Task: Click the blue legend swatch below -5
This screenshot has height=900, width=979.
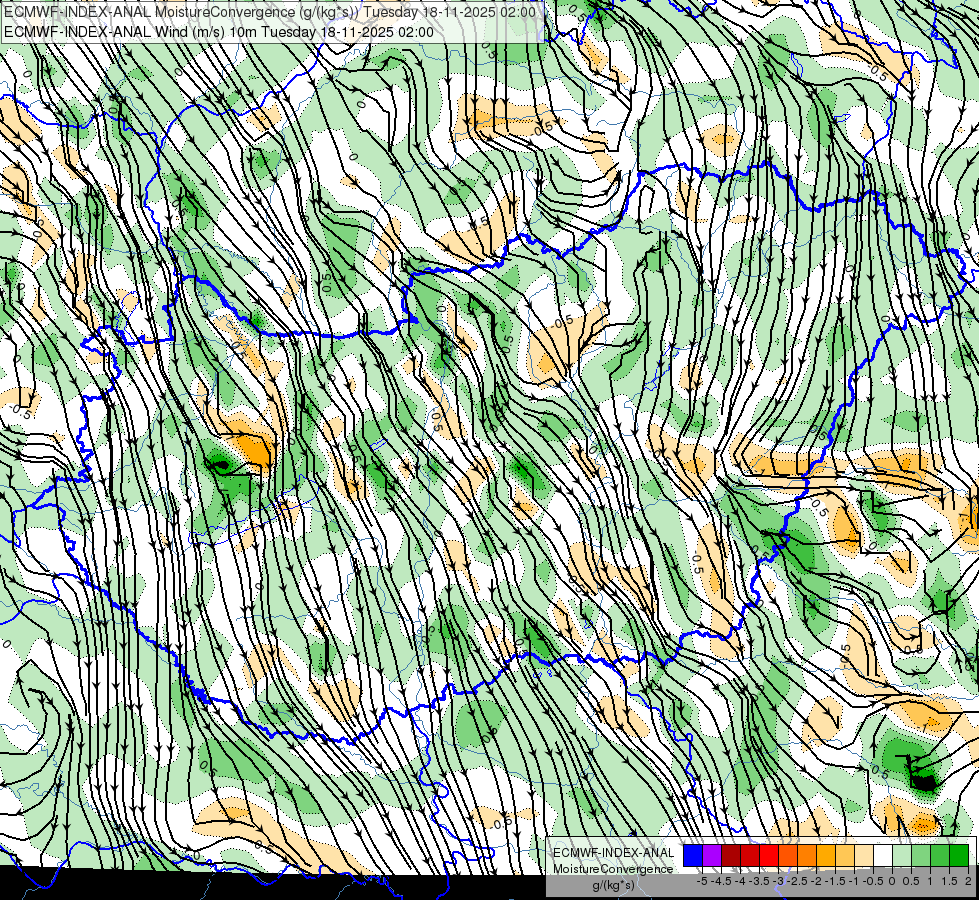Action: pos(693,856)
